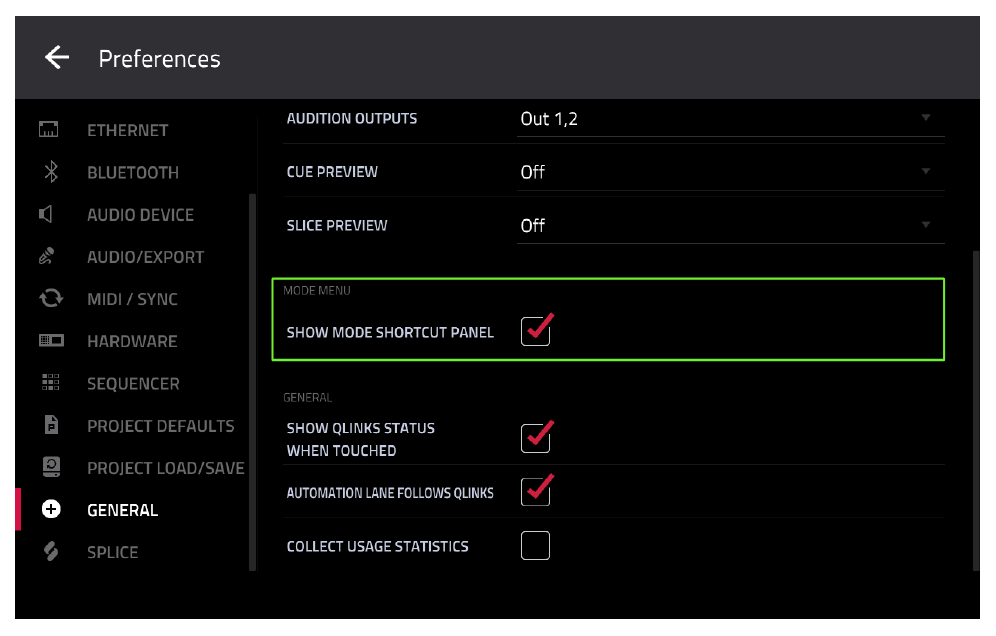Click the Ethernet port icon
Screen dimensions: 996x636
pyautogui.click(x=48, y=130)
